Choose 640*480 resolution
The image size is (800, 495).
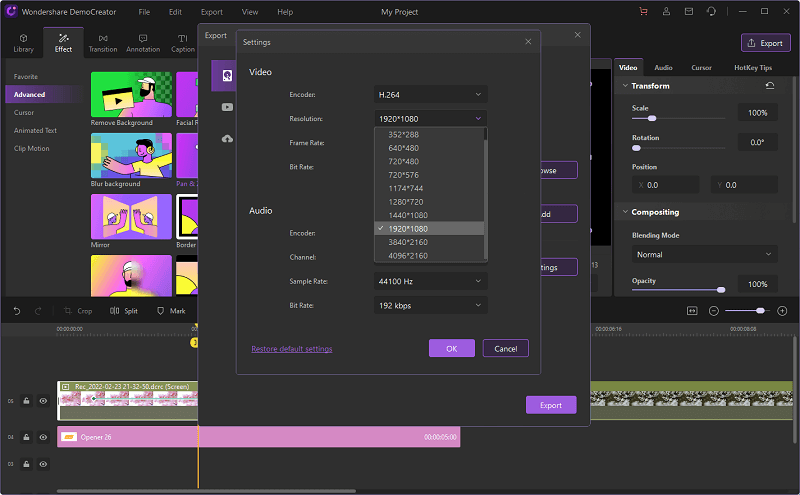click(429, 148)
